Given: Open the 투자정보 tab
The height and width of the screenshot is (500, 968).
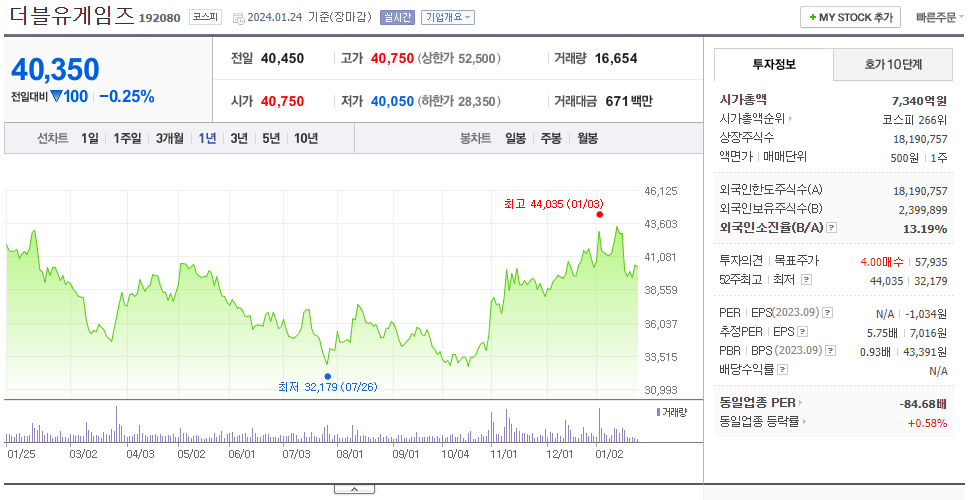Looking at the screenshot, I should [x=774, y=64].
